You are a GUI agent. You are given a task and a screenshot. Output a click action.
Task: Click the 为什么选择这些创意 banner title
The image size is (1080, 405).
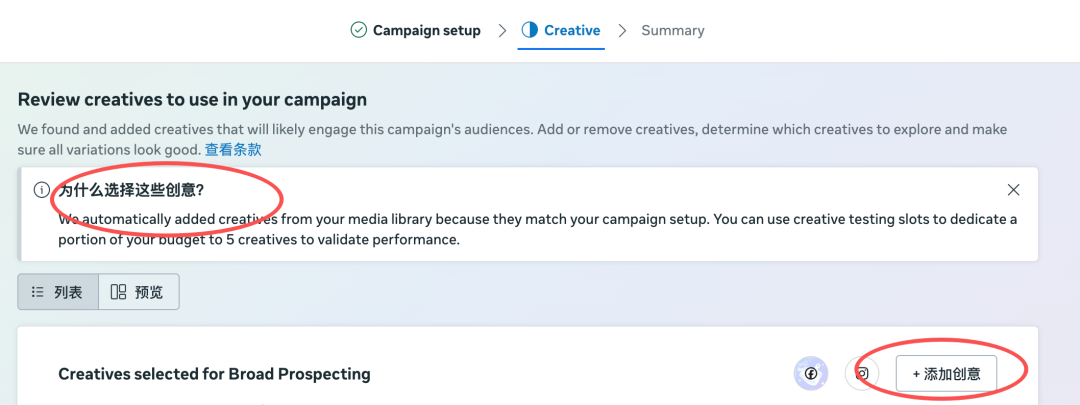[x=138, y=190]
